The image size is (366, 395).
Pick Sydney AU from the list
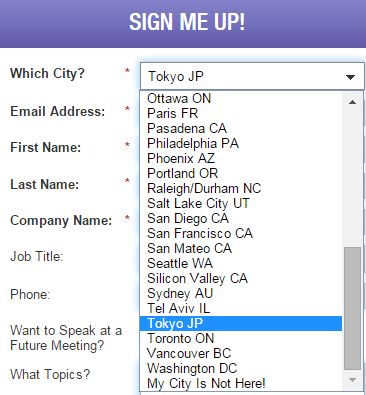241,293
